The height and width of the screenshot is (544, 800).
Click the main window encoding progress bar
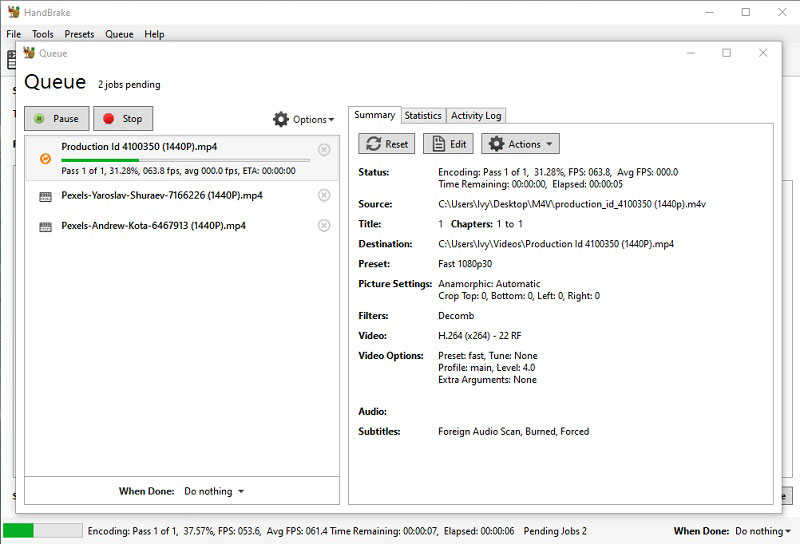click(x=42, y=531)
